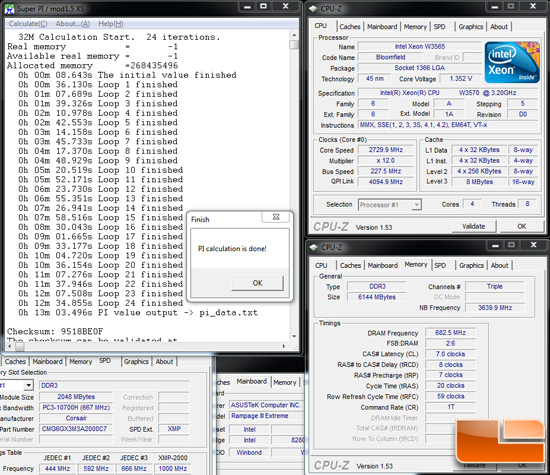Click the CPU-Z icon in top window title bar
Viewport: 550px width, 475px height.
click(x=314, y=9)
